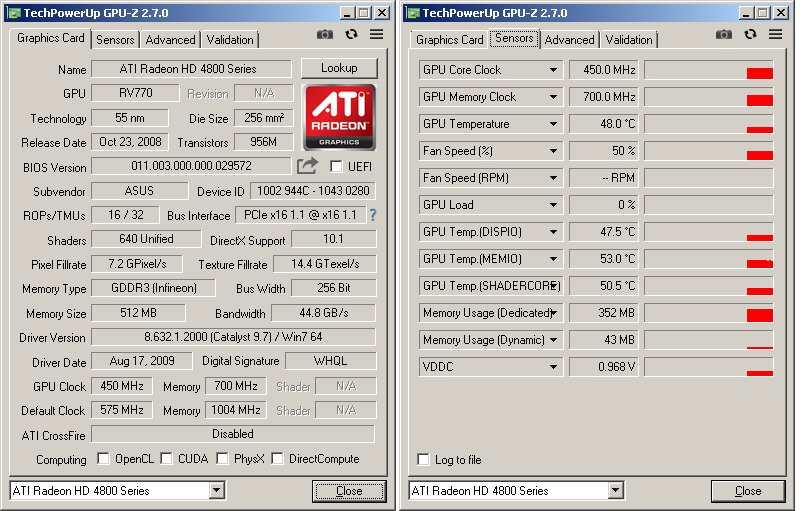Open GPU Load sensor dropdown
Screen dimensions: 804x511
pos(553,205)
